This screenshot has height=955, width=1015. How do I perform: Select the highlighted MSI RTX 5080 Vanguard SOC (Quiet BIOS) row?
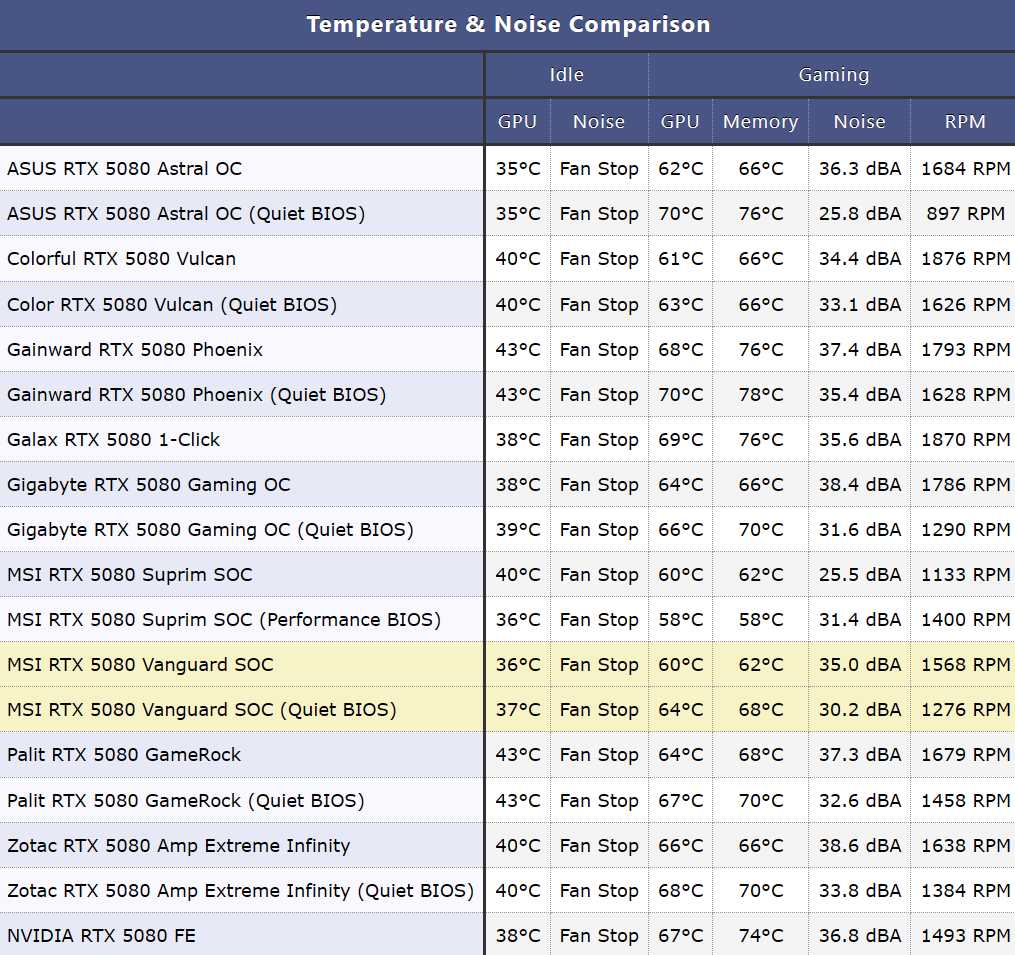pos(202,710)
